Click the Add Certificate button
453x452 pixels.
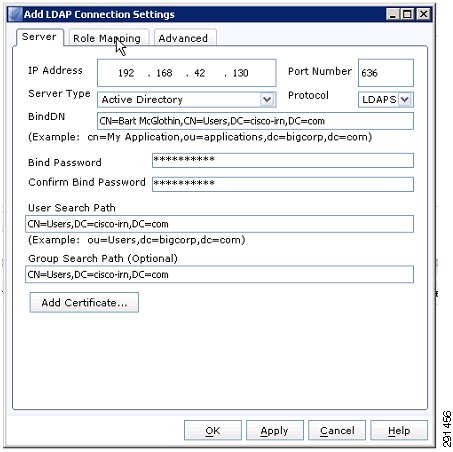84,302
